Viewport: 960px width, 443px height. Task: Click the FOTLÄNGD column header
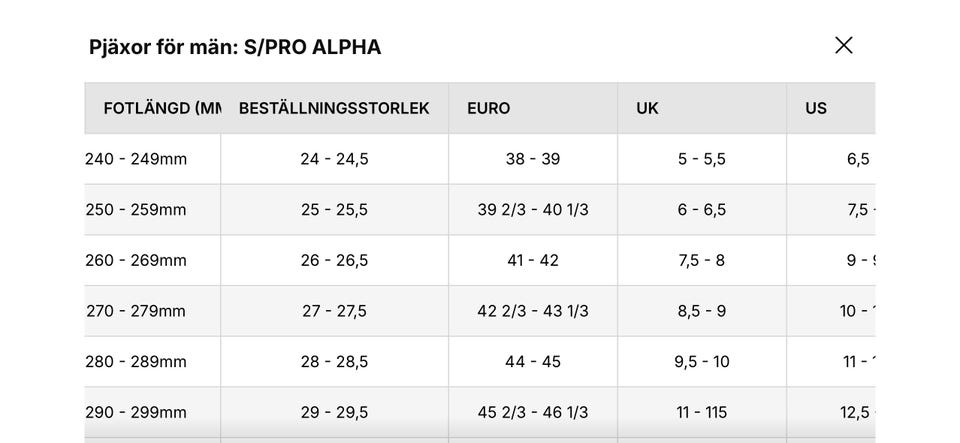coord(160,108)
